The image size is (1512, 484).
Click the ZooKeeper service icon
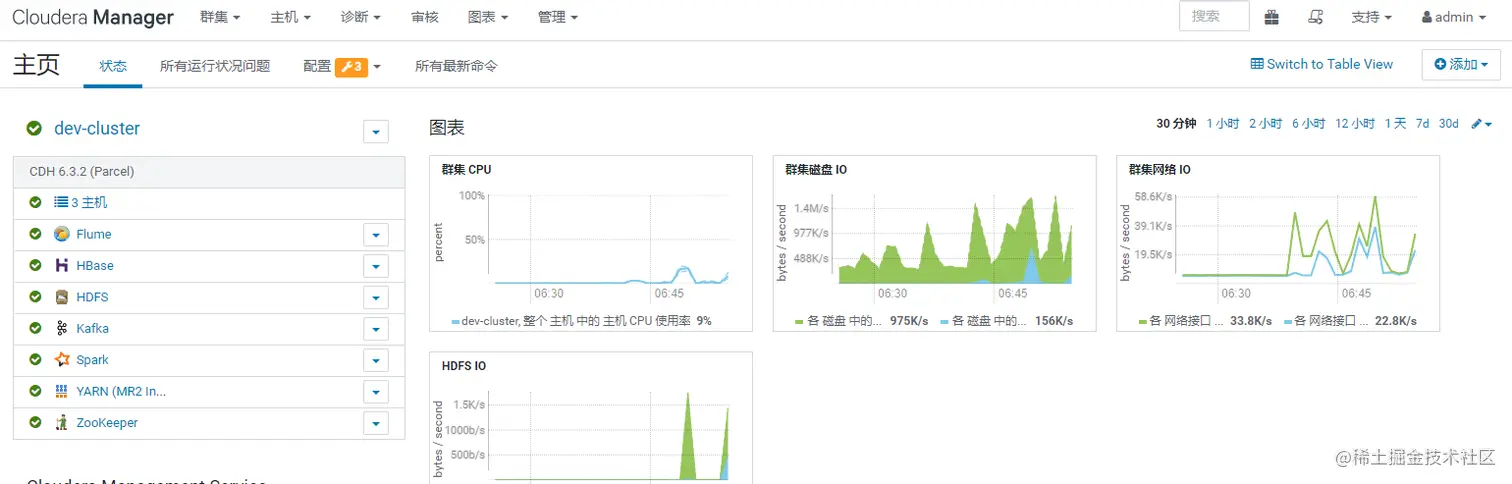(62, 422)
